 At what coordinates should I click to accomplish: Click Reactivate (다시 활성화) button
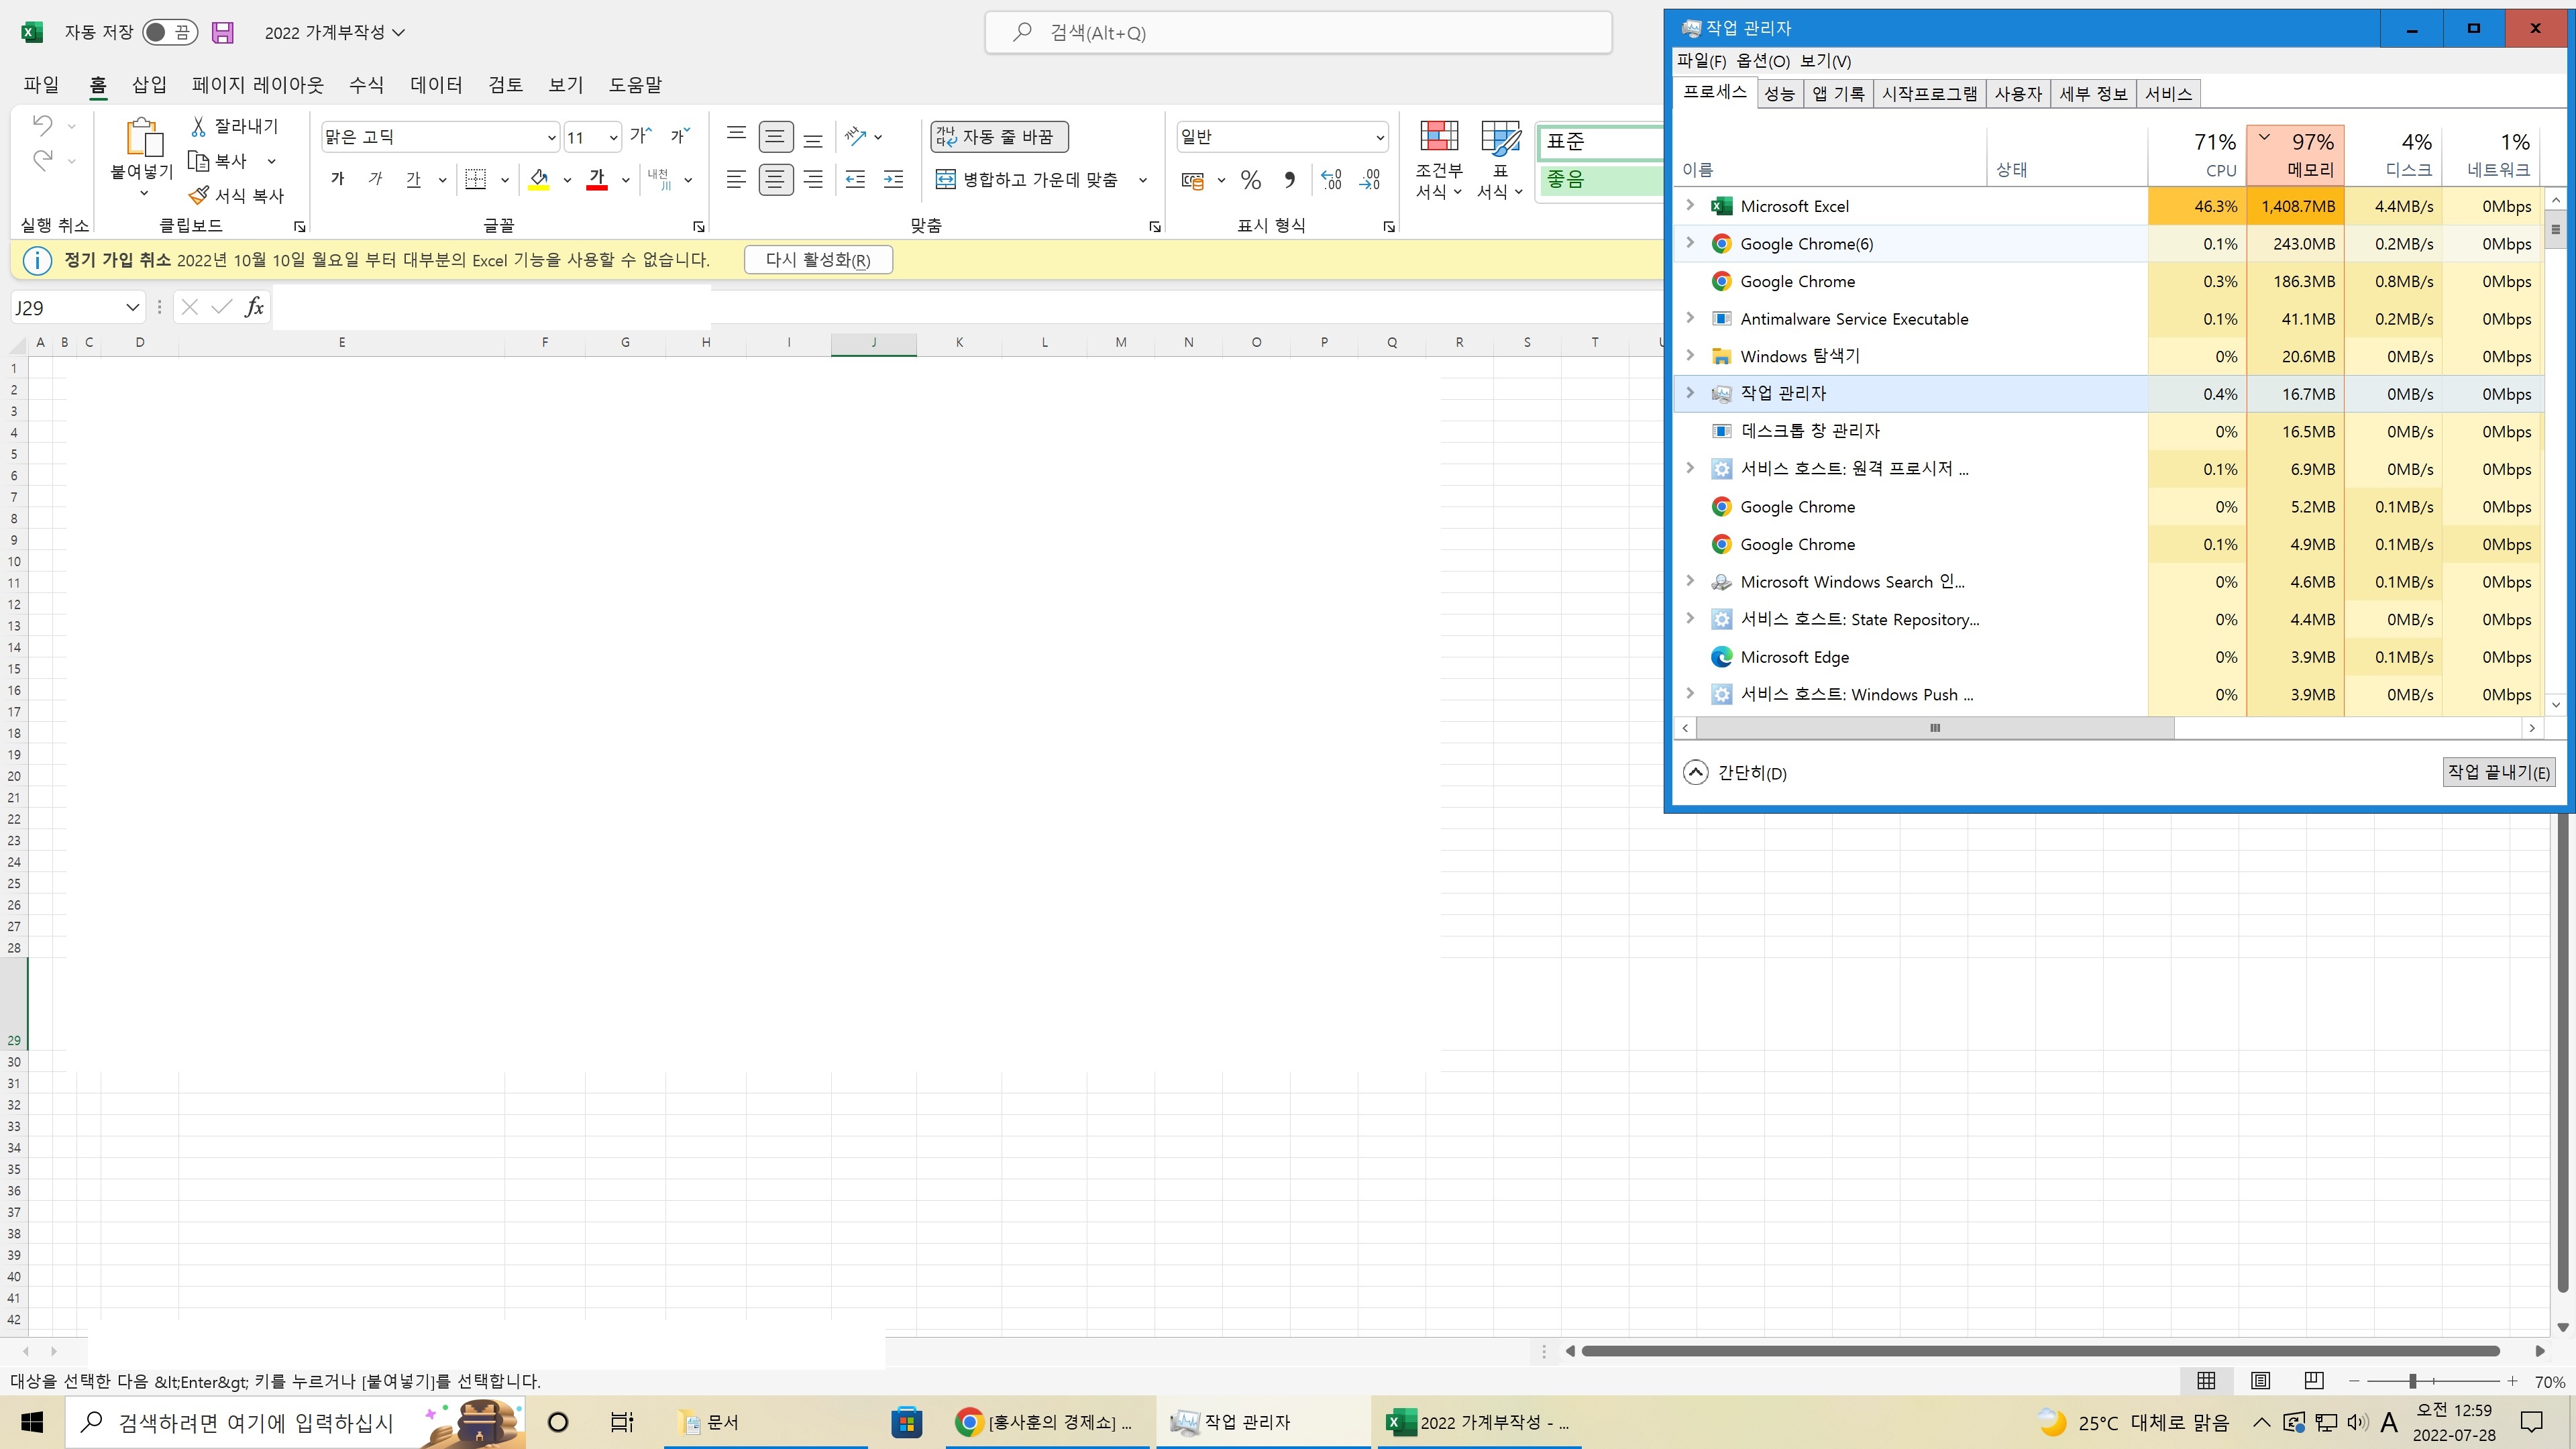818,260
